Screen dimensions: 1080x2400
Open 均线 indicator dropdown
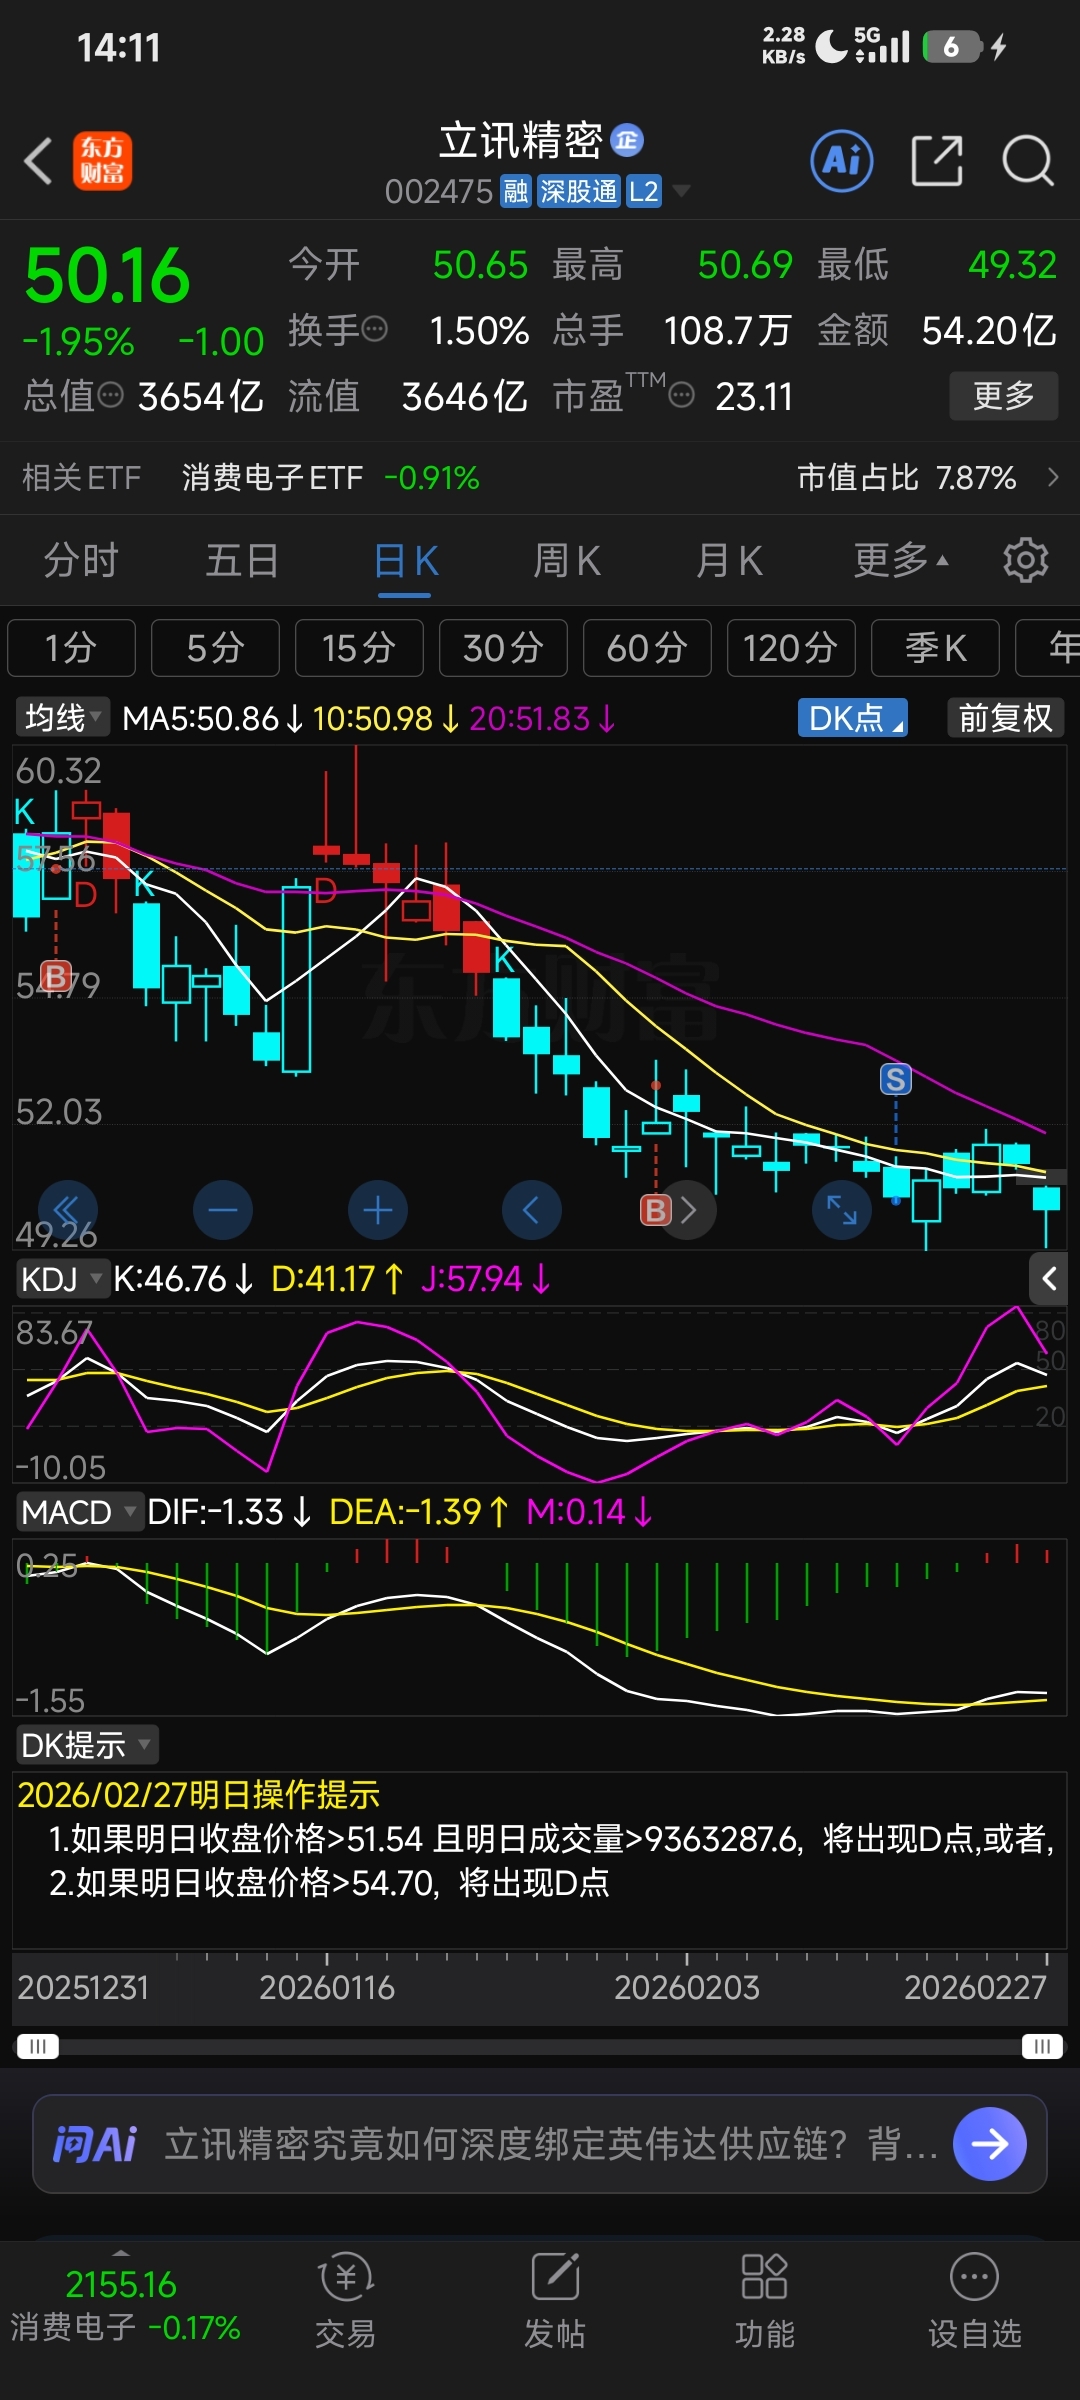coord(63,717)
